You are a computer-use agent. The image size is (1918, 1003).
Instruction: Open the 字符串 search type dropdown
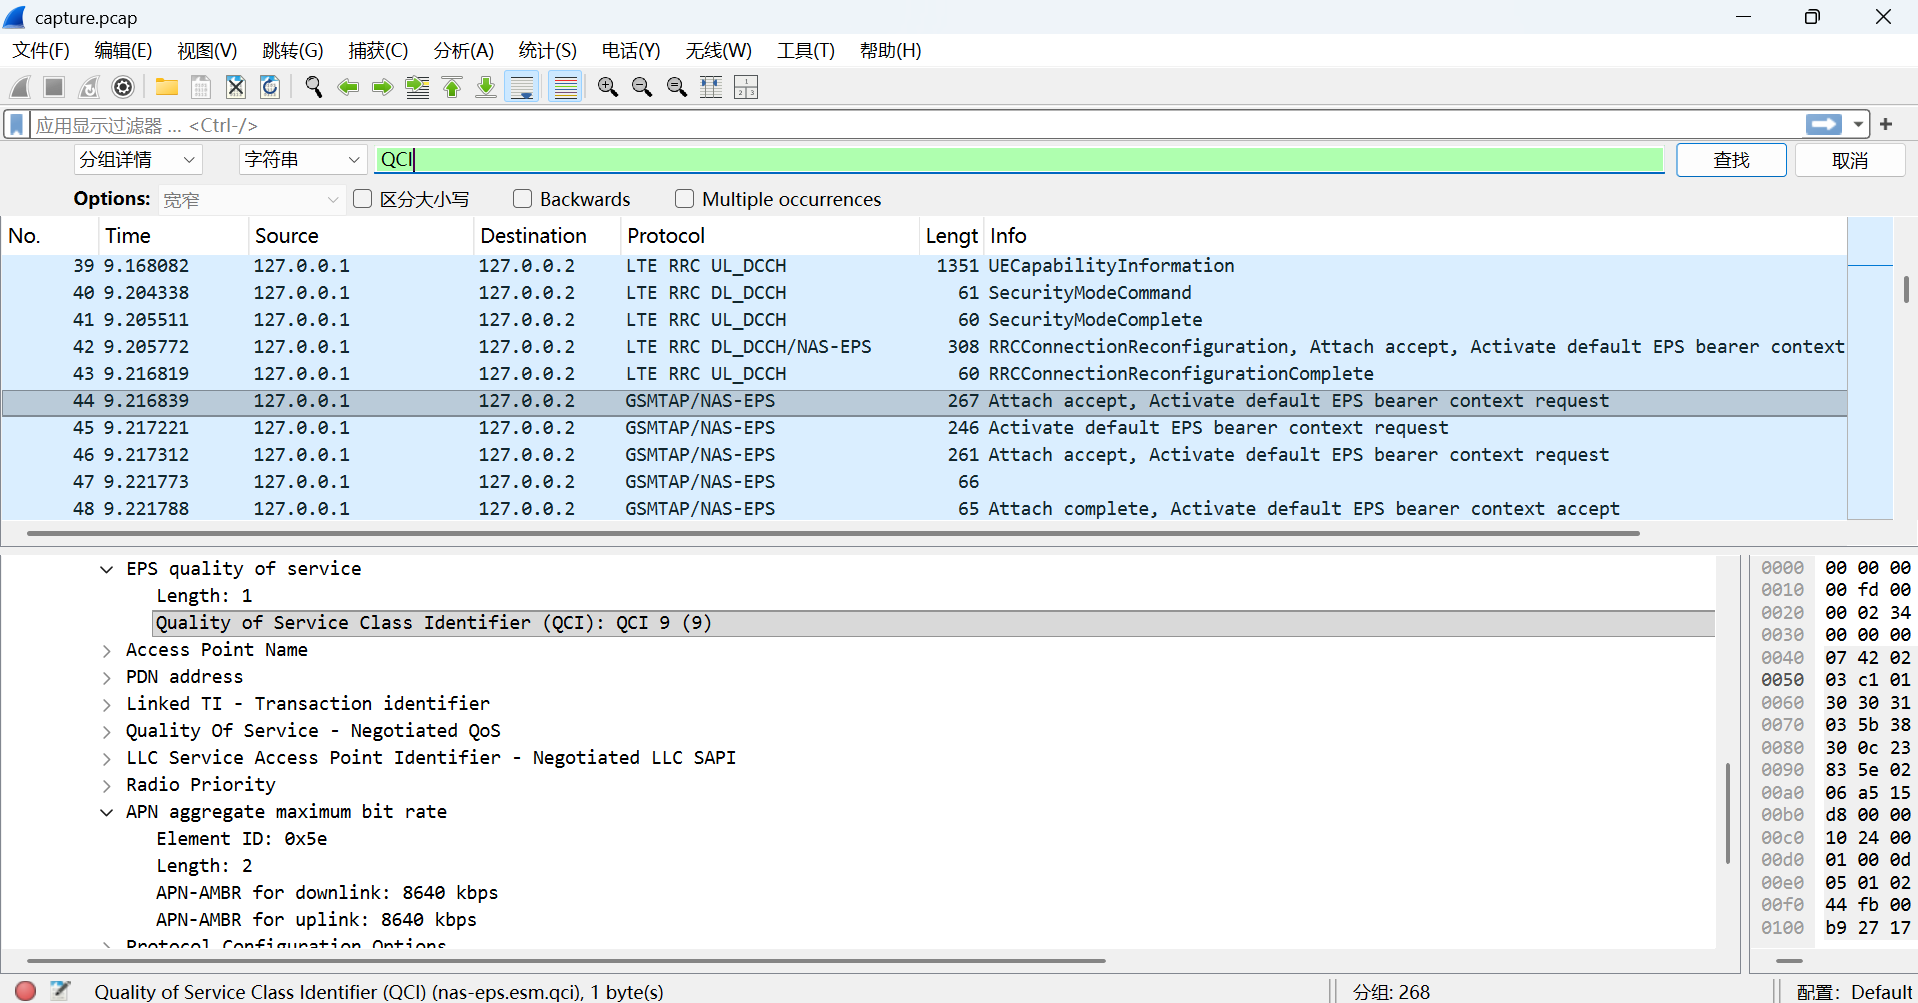click(x=302, y=160)
